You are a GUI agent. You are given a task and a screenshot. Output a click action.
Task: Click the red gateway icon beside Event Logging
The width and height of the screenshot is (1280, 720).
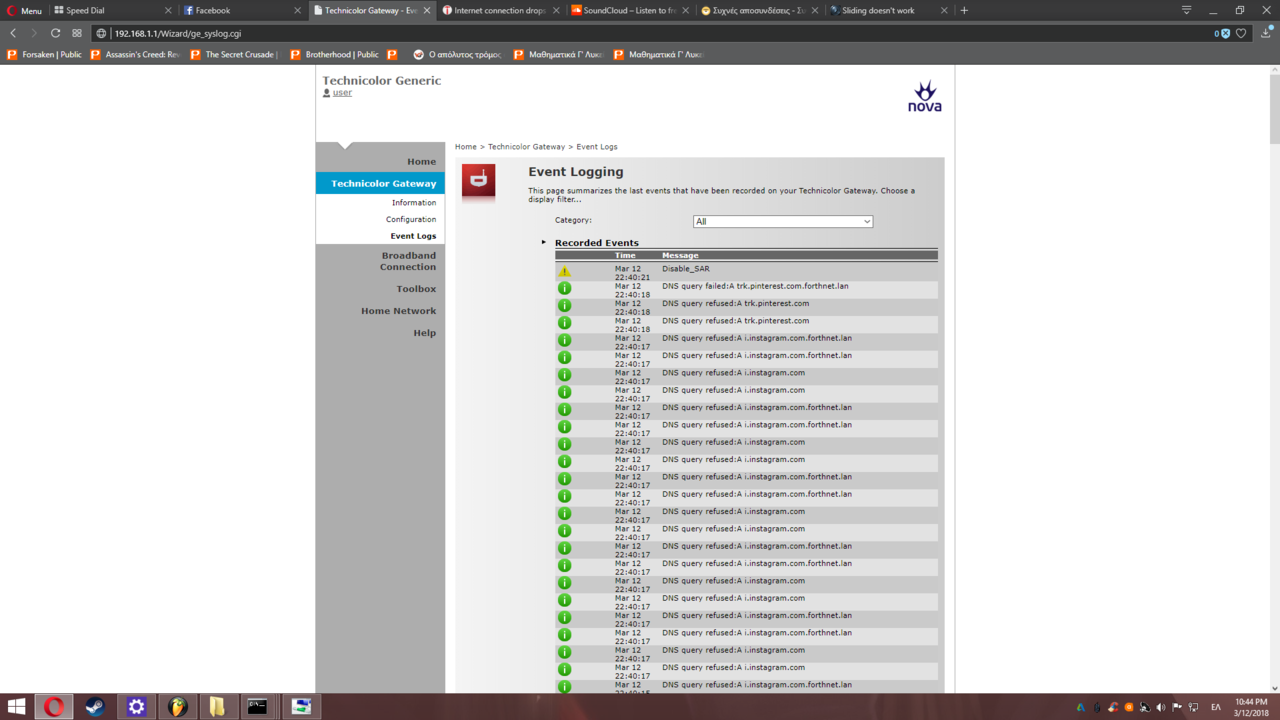478,183
